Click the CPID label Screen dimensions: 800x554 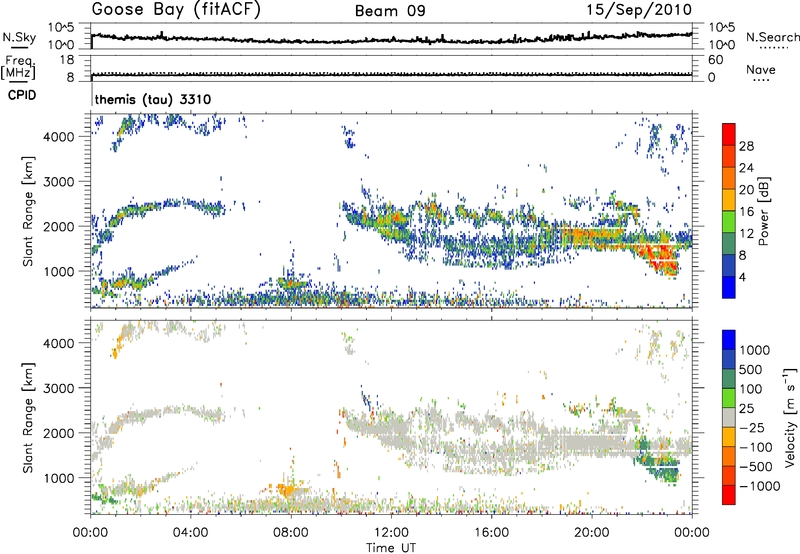point(22,95)
